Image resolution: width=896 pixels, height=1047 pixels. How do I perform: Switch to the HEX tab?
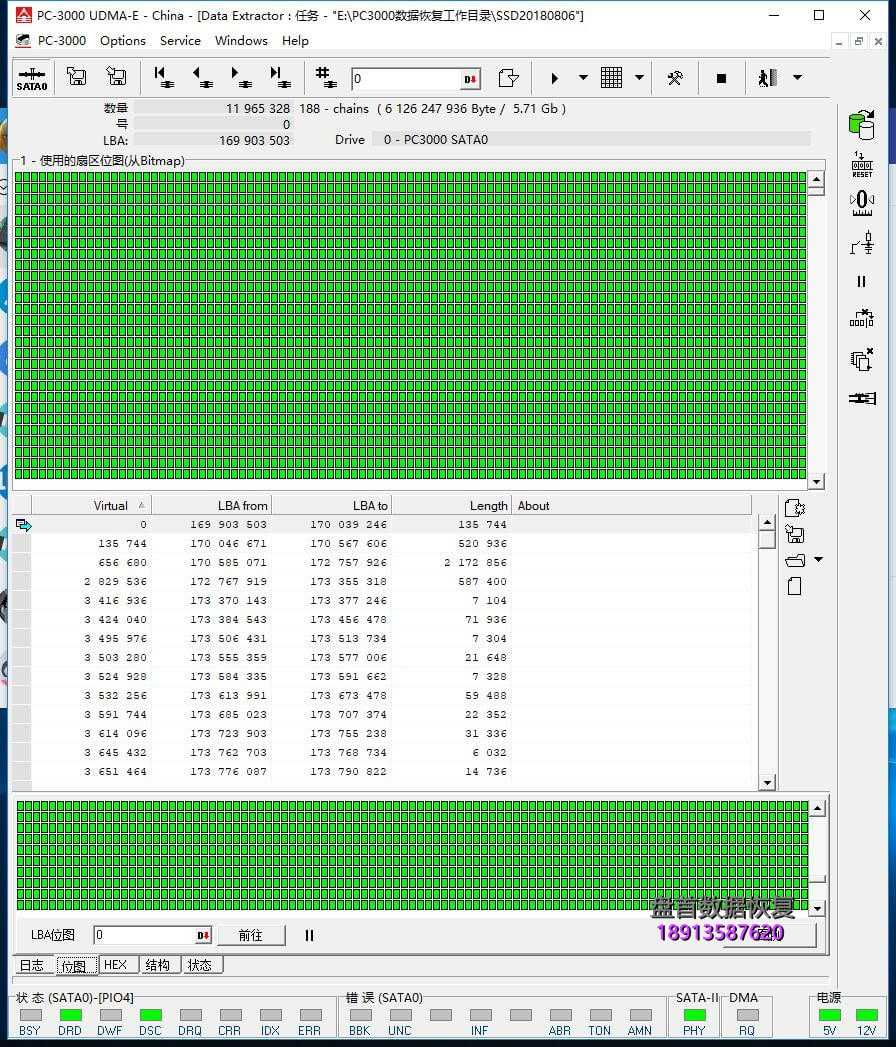click(116, 965)
